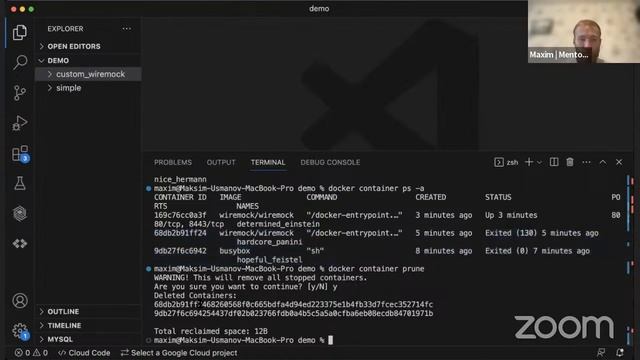This screenshot has height=360, width=640.
Task: Open the launch profile dropdown arrow
Action: pos(539,162)
